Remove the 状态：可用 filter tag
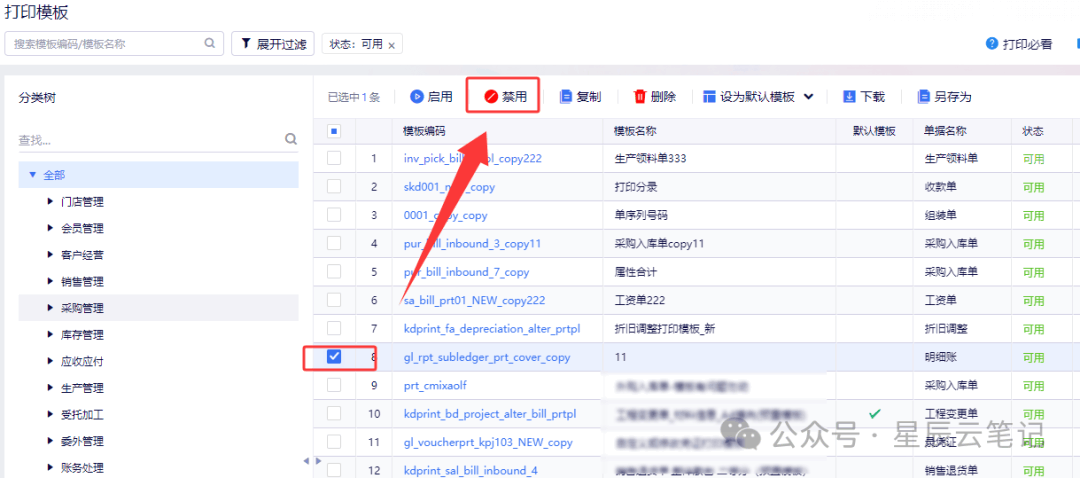1080x478 pixels. click(392, 45)
